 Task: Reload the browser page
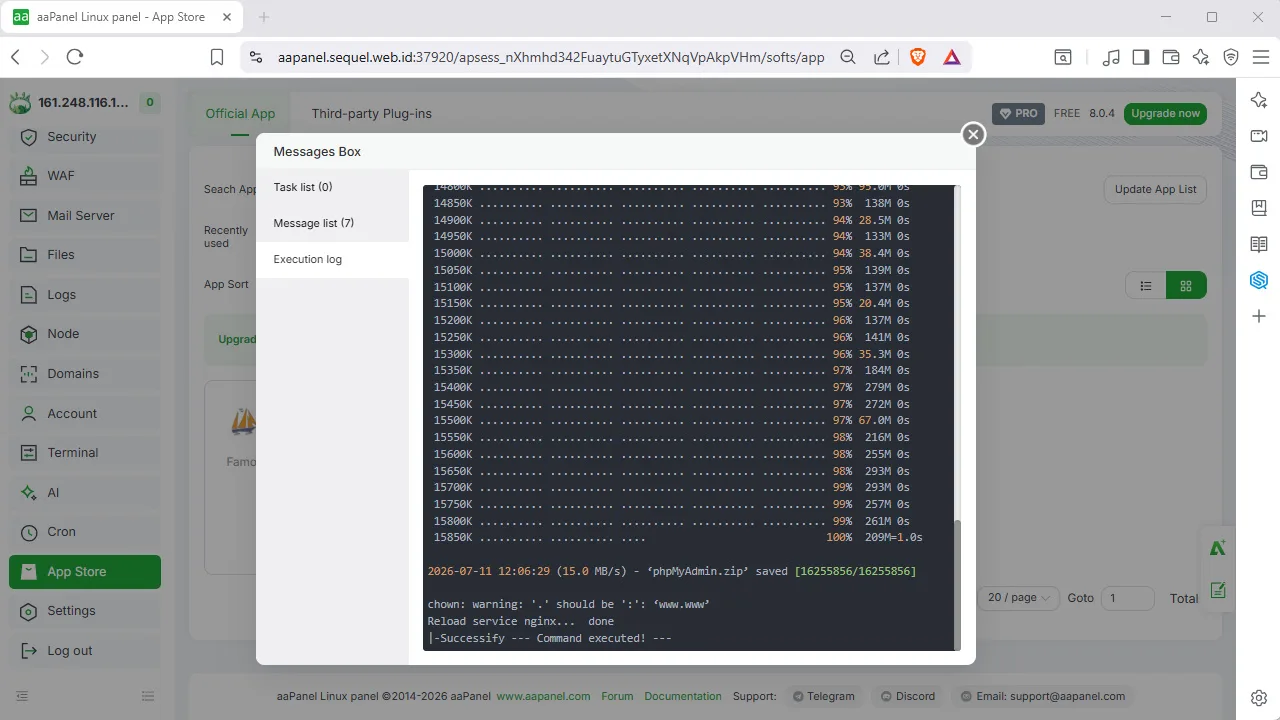tap(74, 57)
